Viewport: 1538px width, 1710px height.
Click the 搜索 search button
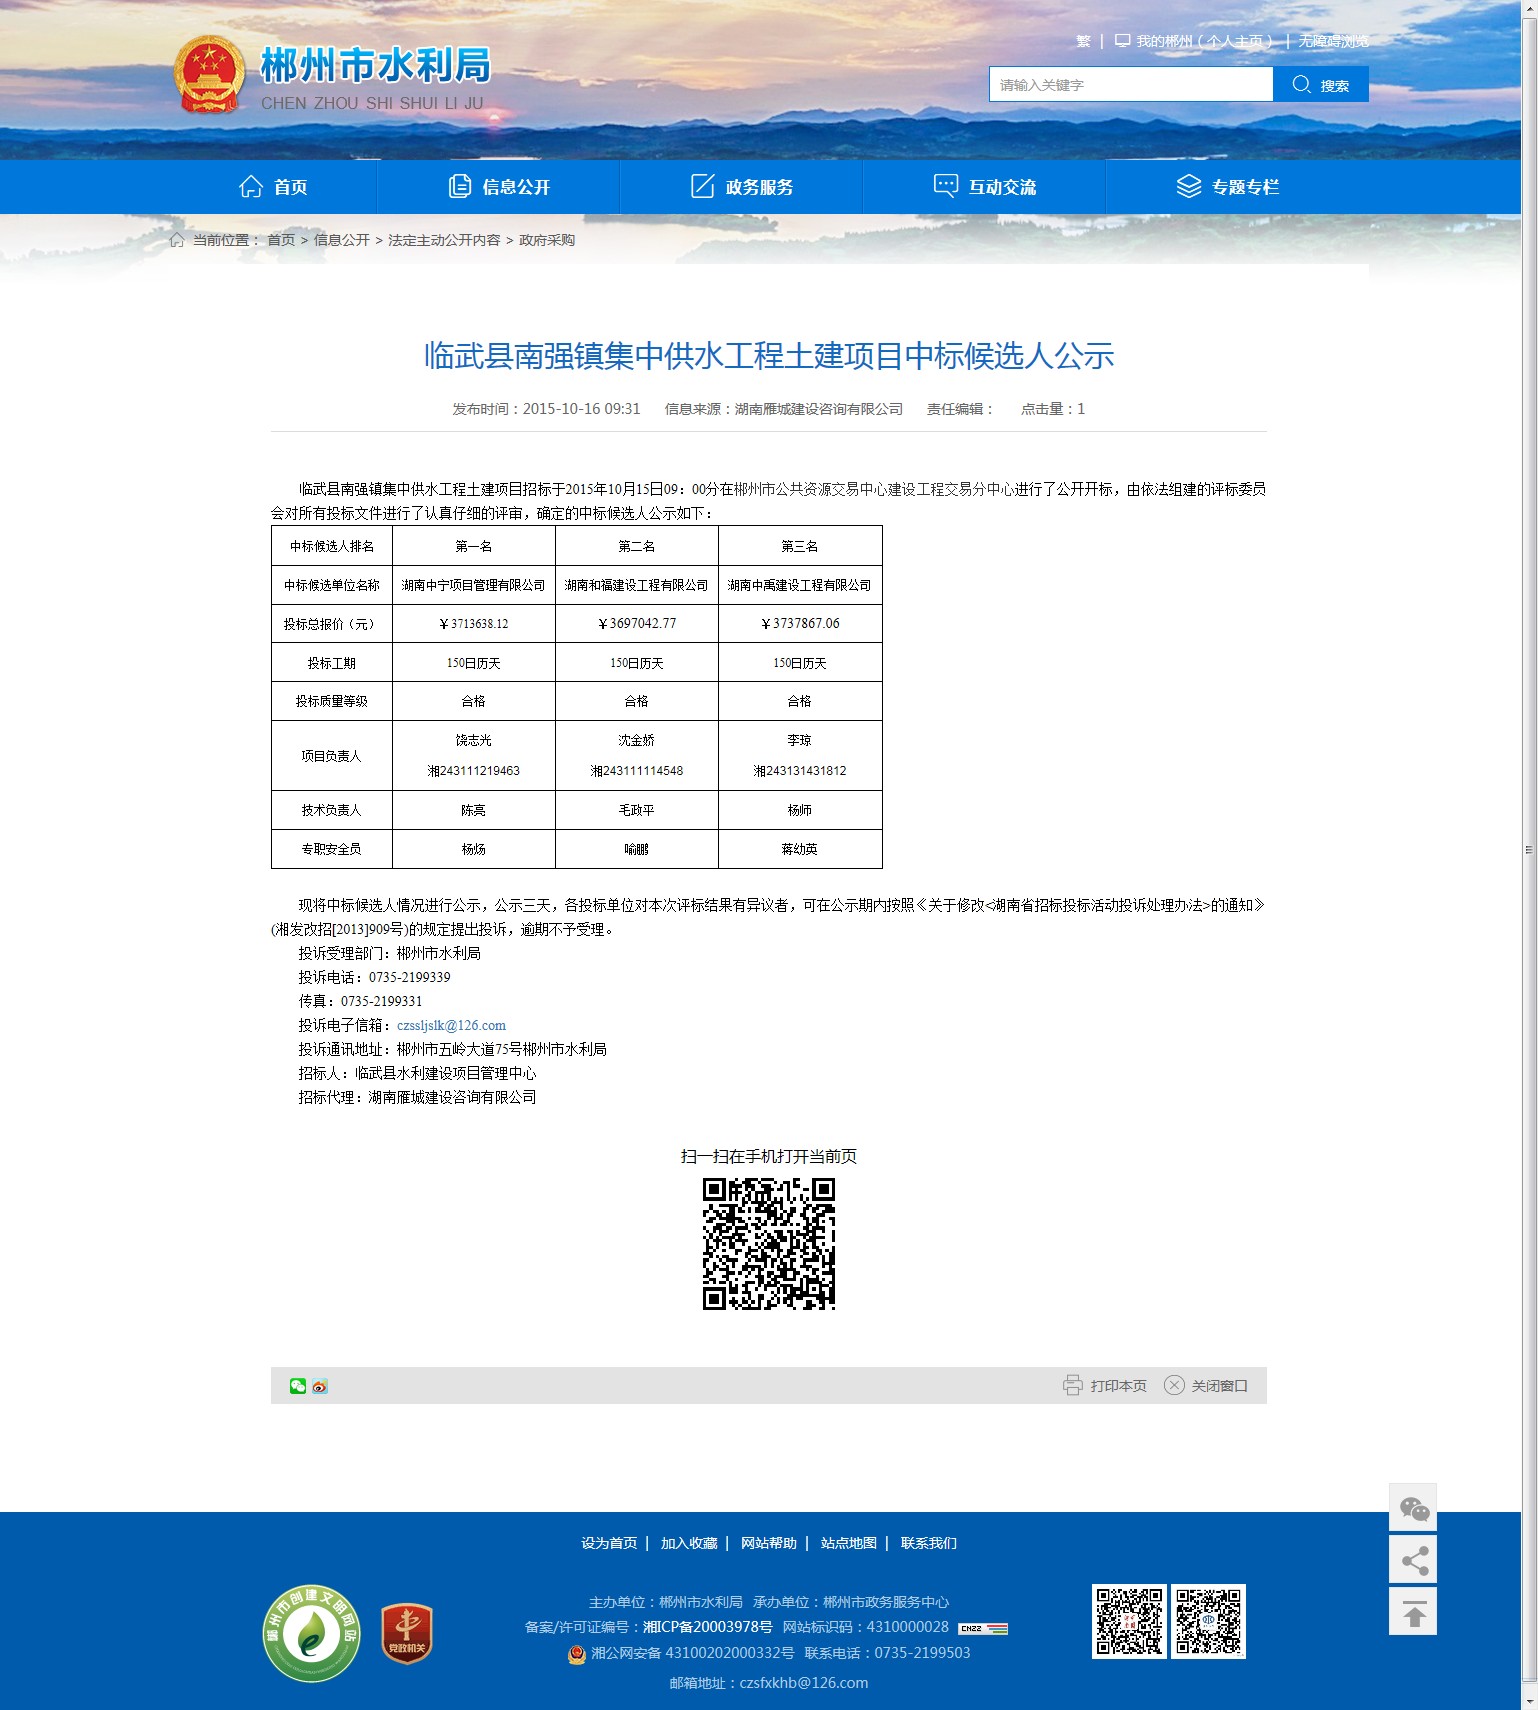[x=1321, y=84]
